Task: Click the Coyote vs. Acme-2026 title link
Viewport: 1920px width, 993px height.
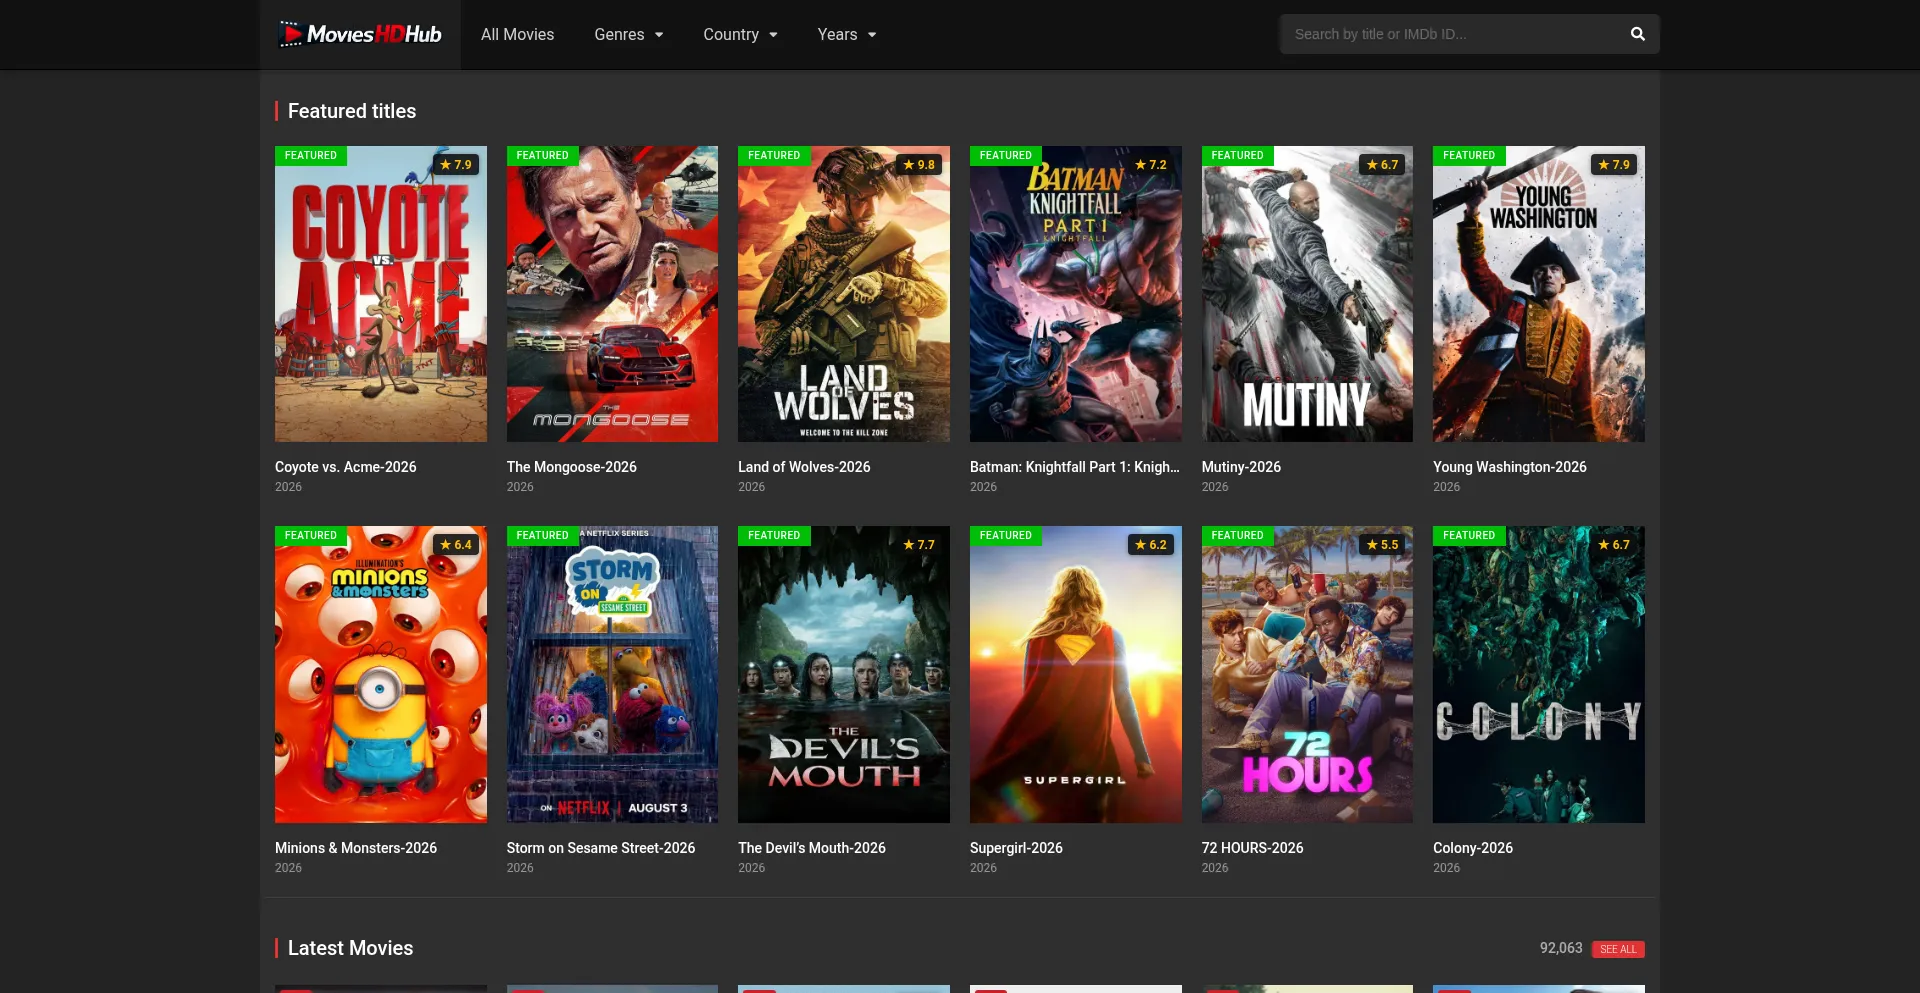Action: (346, 467)
